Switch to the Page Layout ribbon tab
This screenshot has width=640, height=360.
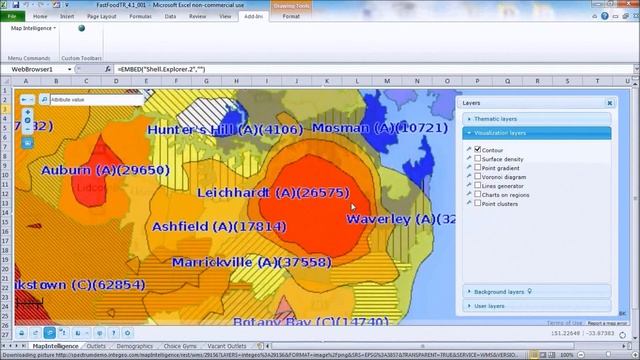coord(102,16)
